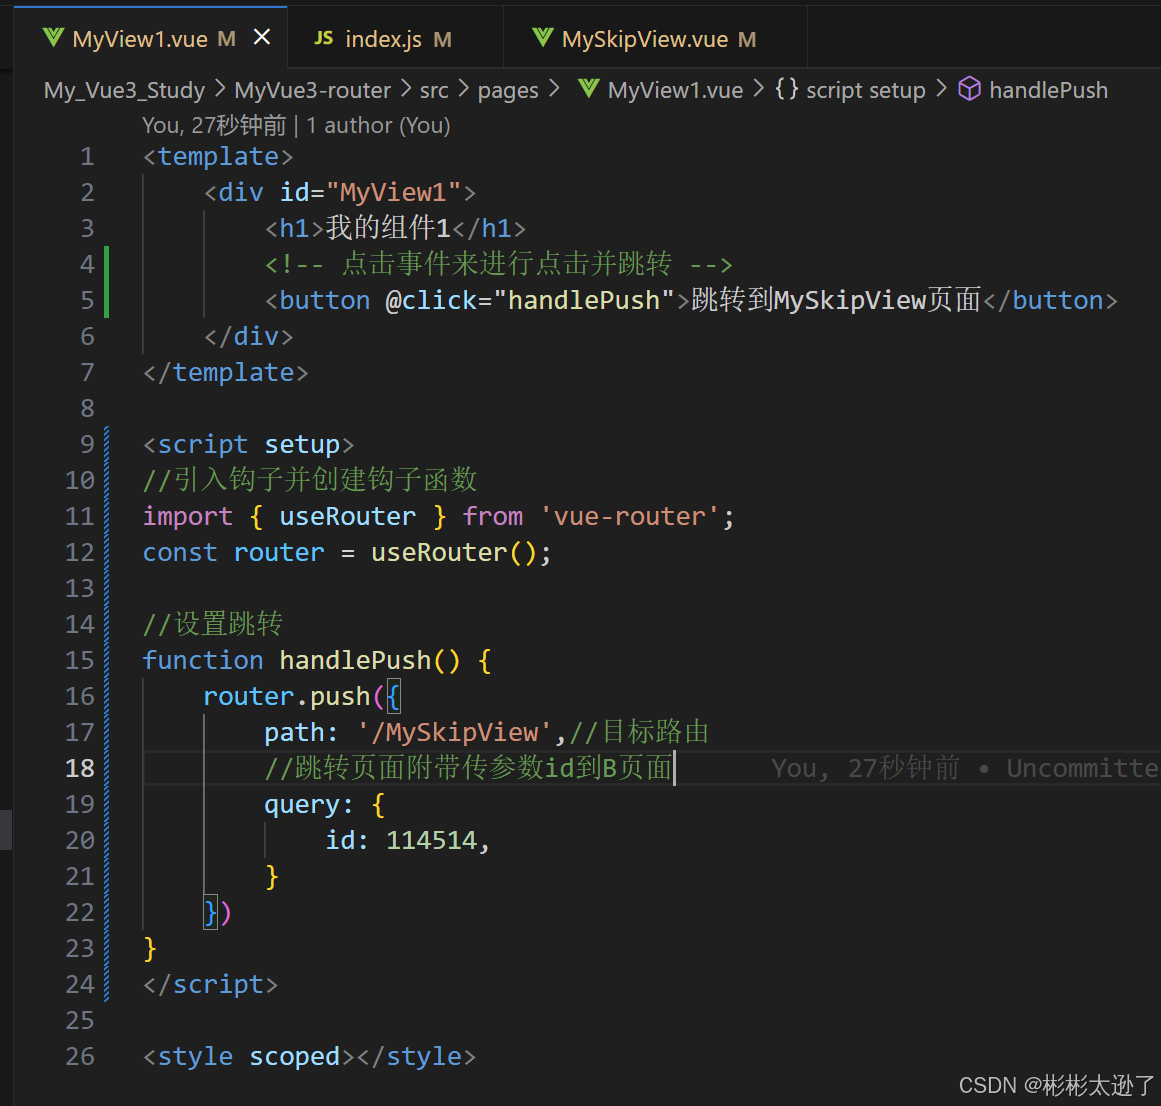The image size is (1161, 1106).
Task: Click the Vue icon on MyView1.vue tab
Action: (53, 37)
